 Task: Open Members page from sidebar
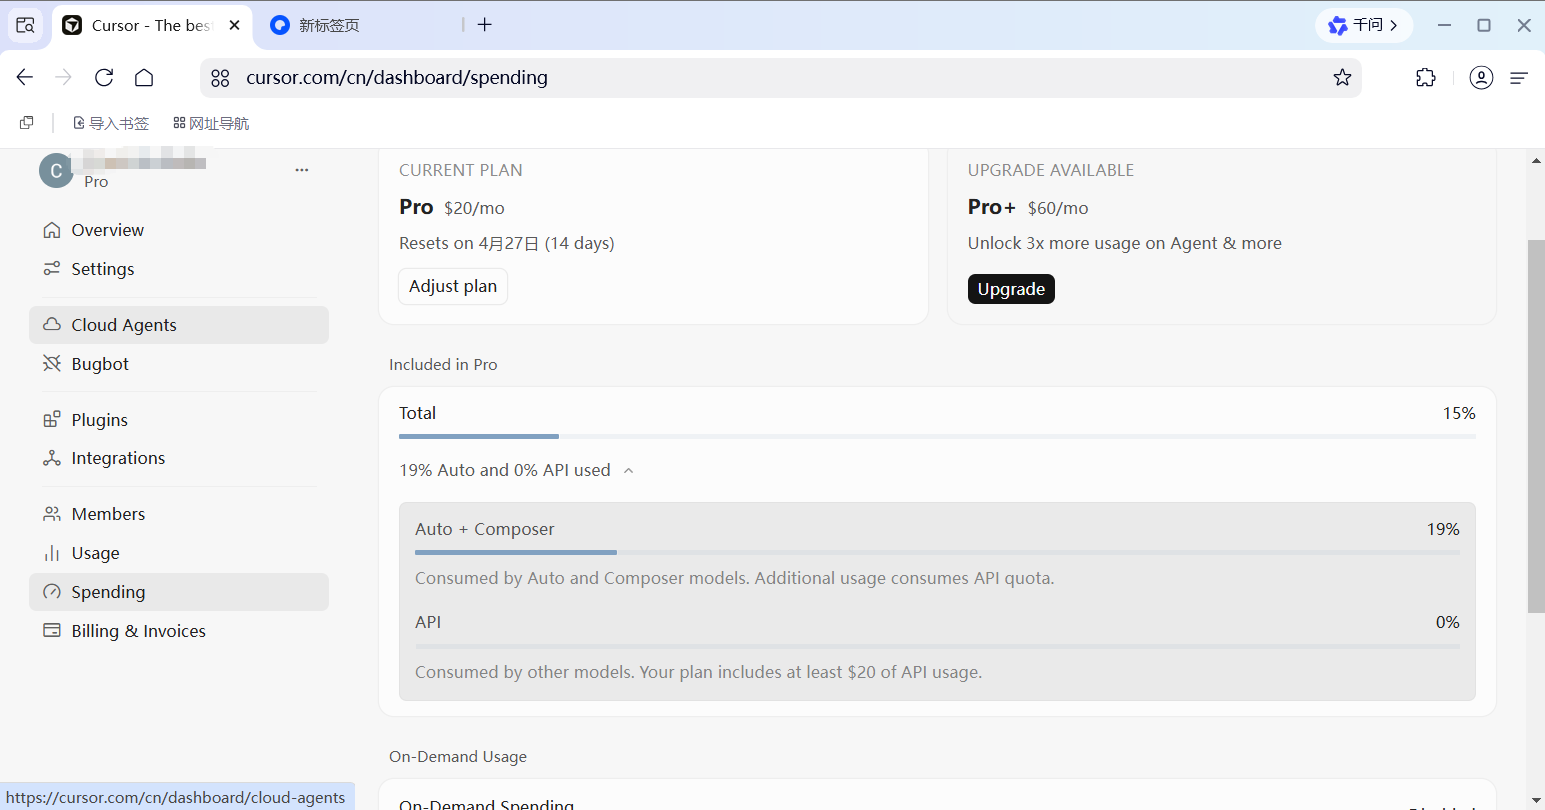pos(108,514)
